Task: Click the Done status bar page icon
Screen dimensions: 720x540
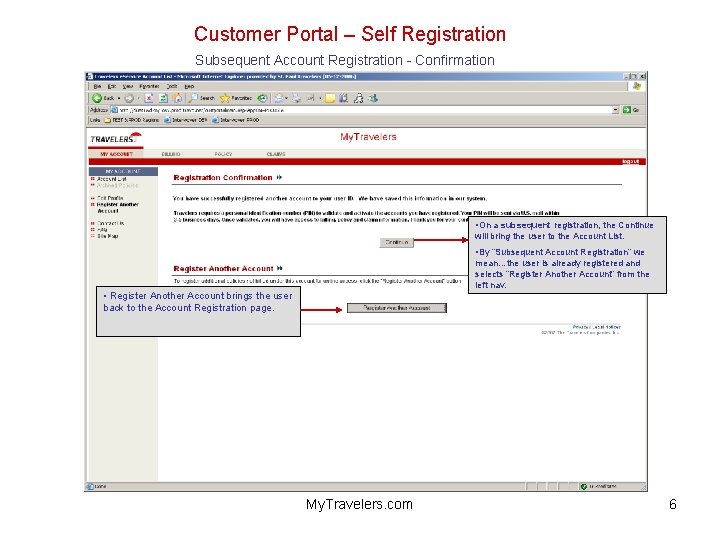Action: coord(90,487)
